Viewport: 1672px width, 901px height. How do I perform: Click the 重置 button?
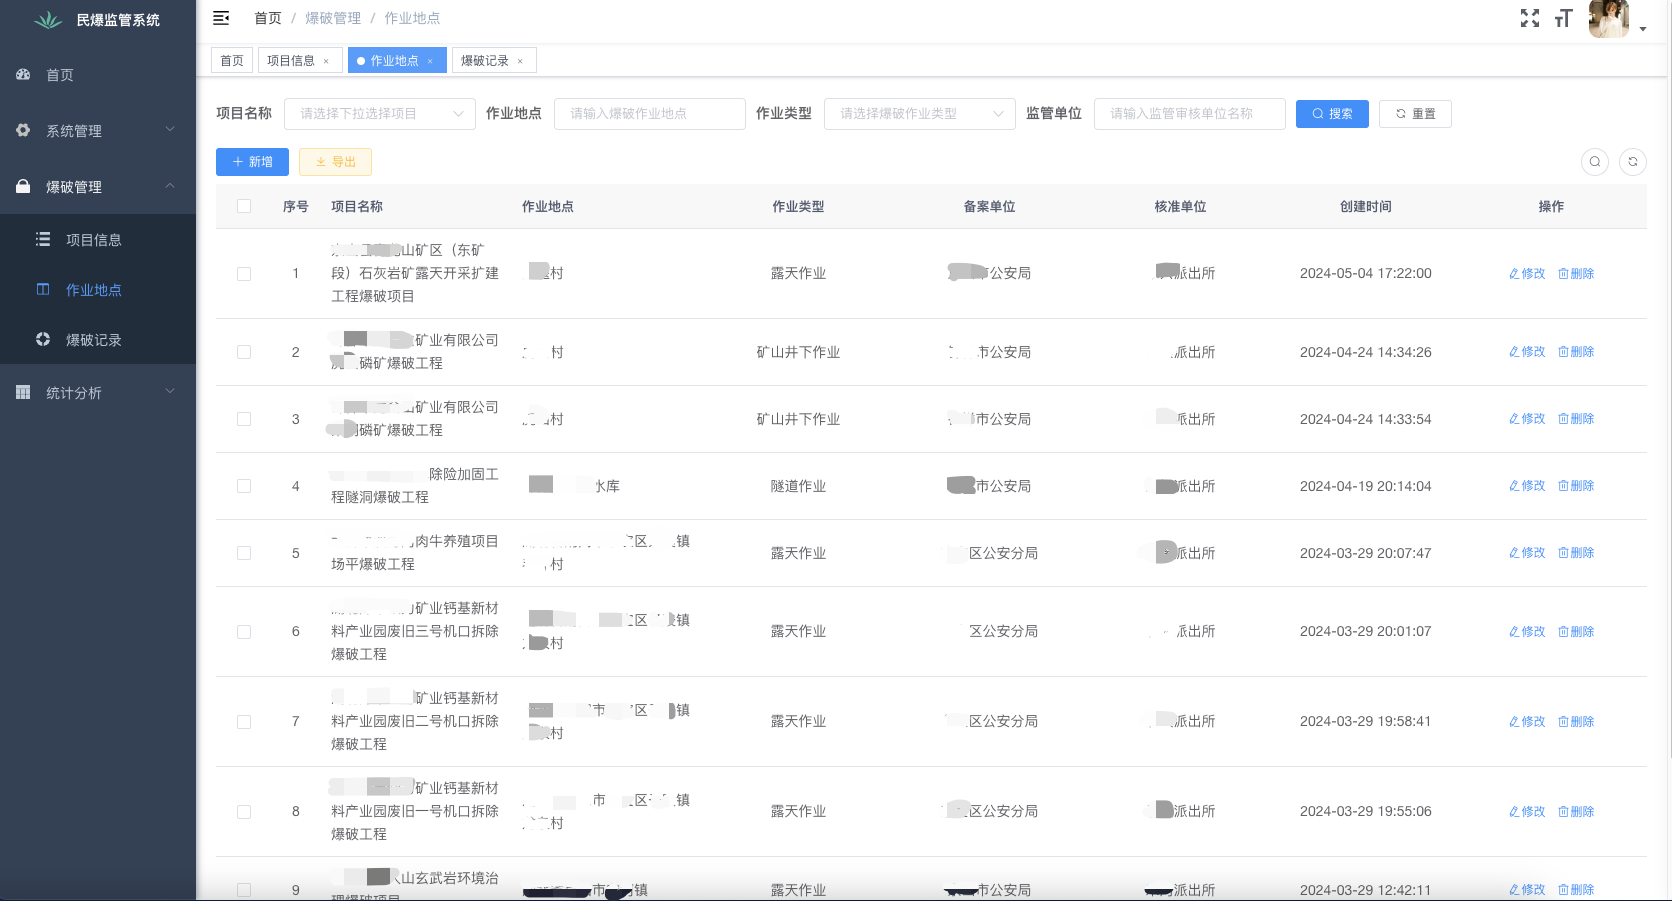tap(1415, 114)
